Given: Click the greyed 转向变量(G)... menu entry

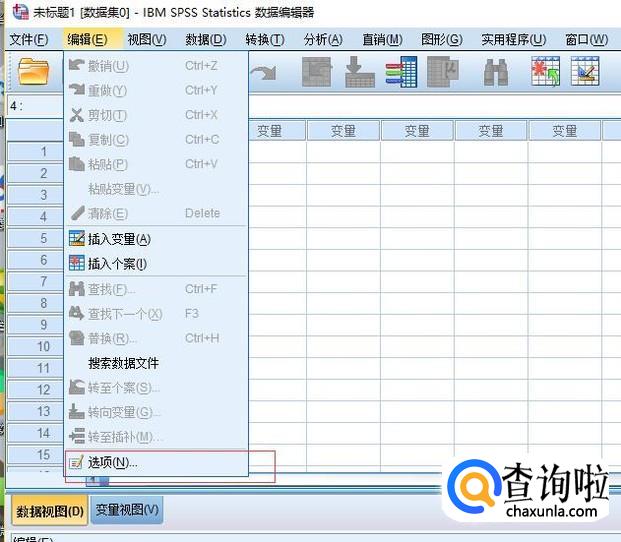Looking at the screenshot, I should (156, 413).
